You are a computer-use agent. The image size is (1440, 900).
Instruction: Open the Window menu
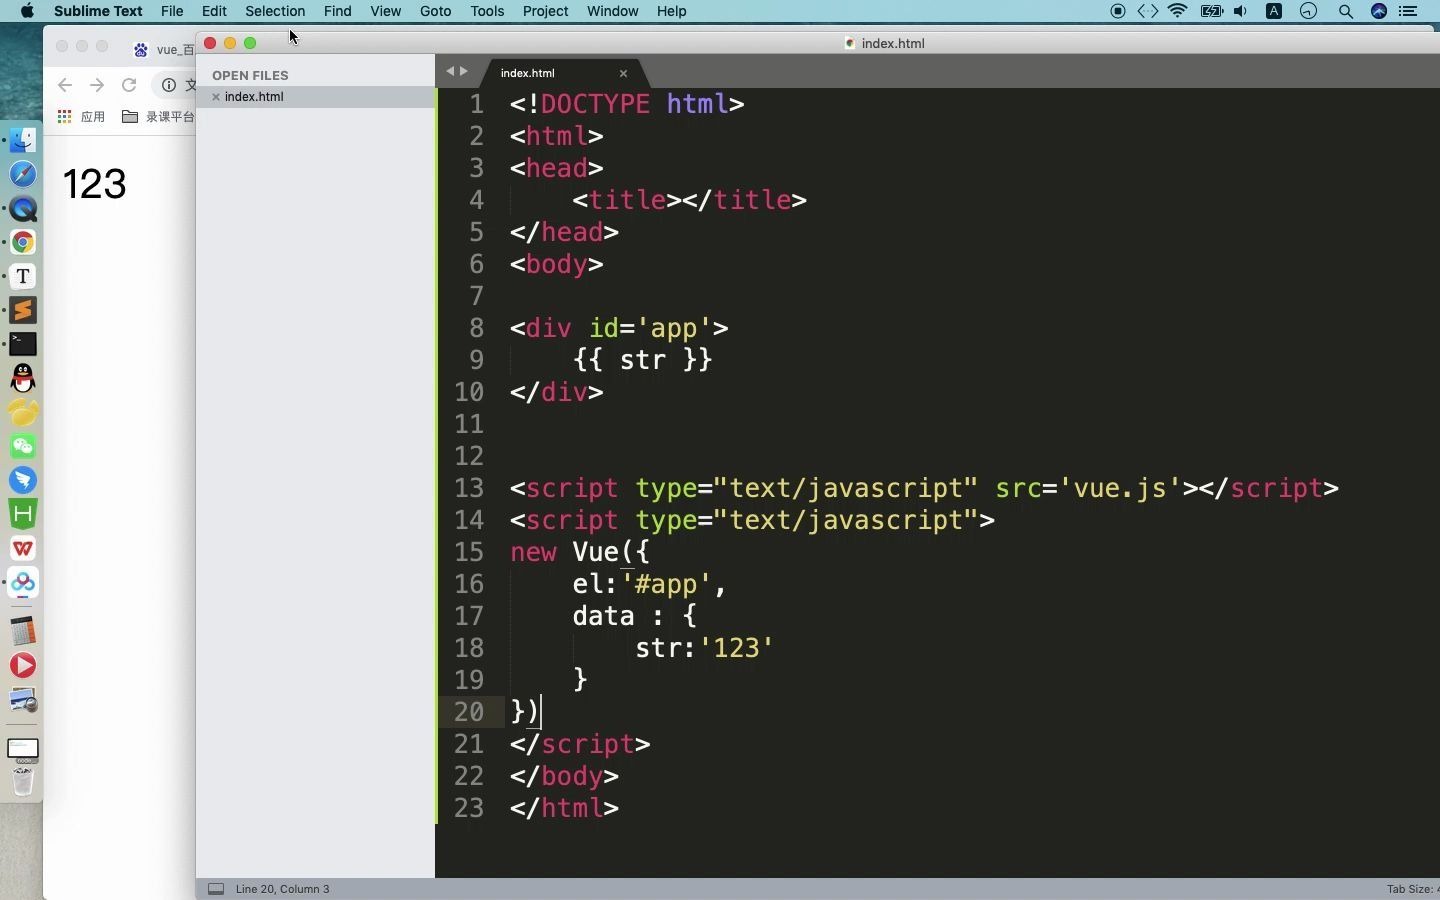tap(613, 11)
